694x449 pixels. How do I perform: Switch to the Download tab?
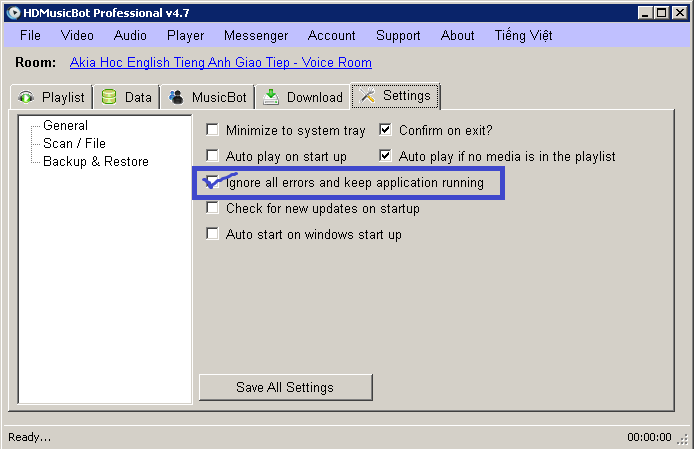pyautogui.click(x=303, y=97)
